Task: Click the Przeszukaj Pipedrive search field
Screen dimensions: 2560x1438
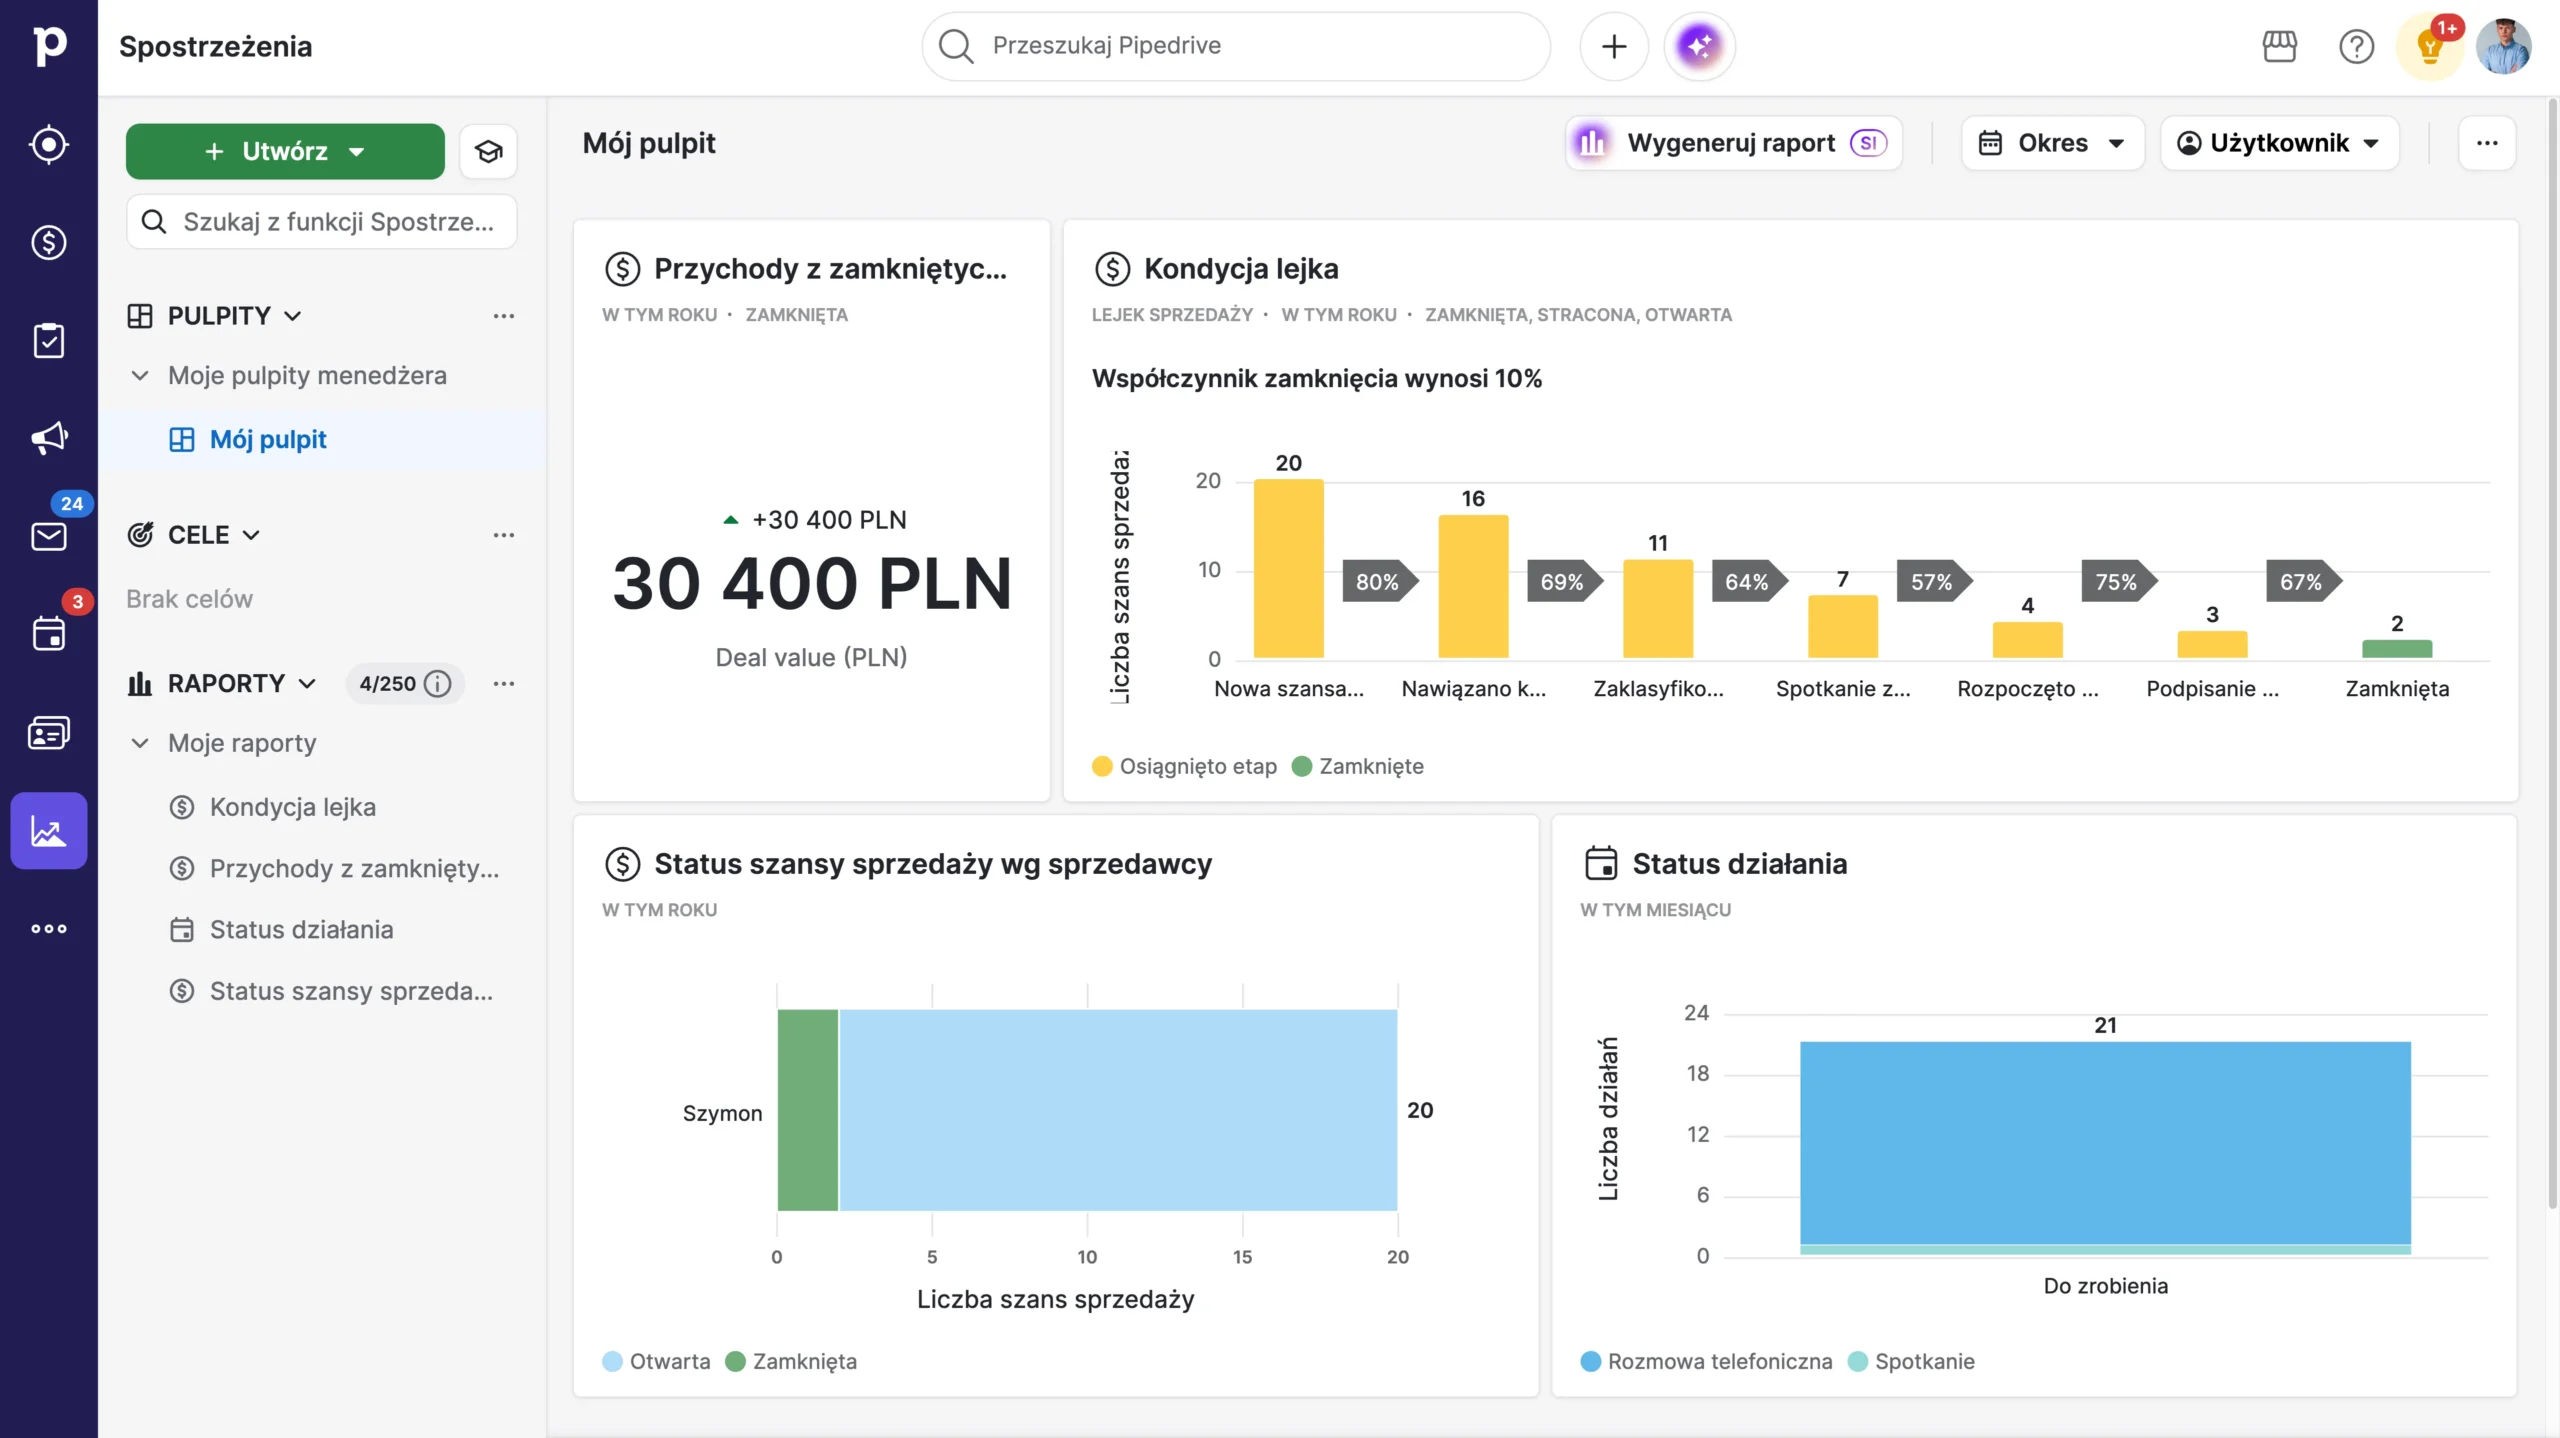Action: [x=1236, y=46]
